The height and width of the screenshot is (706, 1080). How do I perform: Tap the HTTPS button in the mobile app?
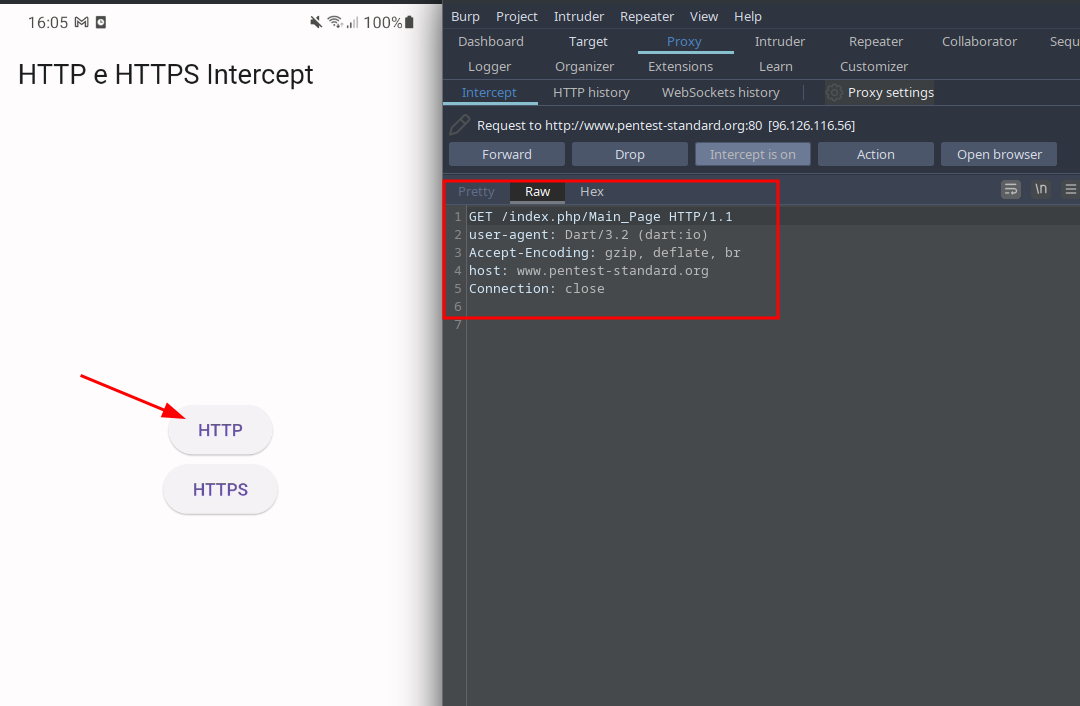point(220,490)
